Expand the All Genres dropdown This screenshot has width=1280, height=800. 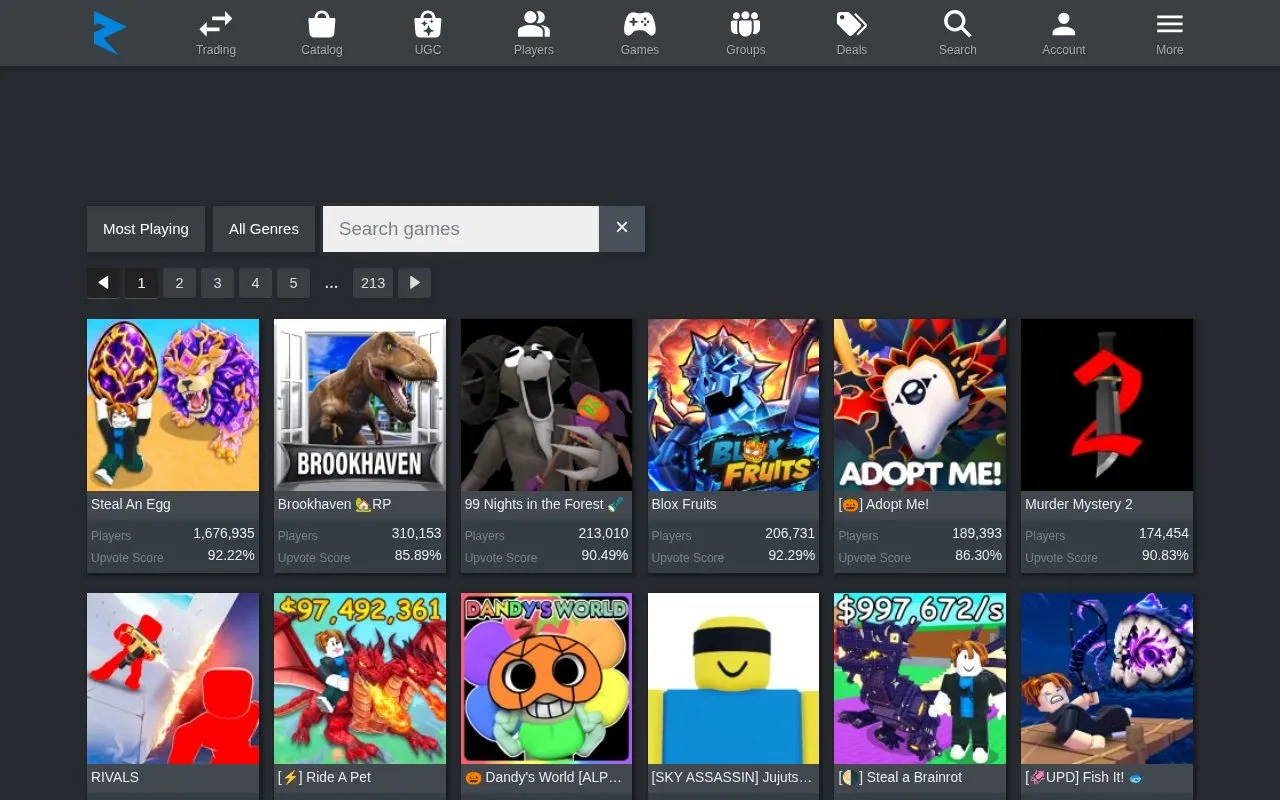[264, 229]
